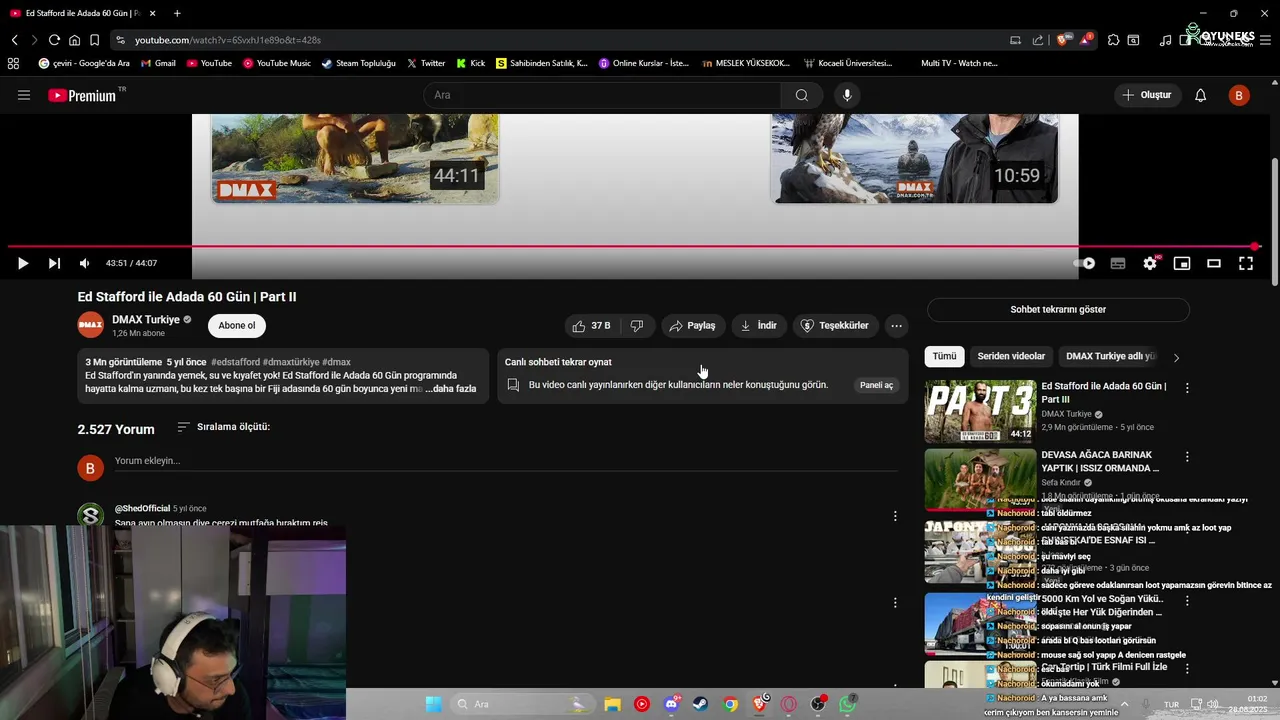1280x720 pixels.
Task: Select the Tümü filter chip
Action: coord(944,357)
